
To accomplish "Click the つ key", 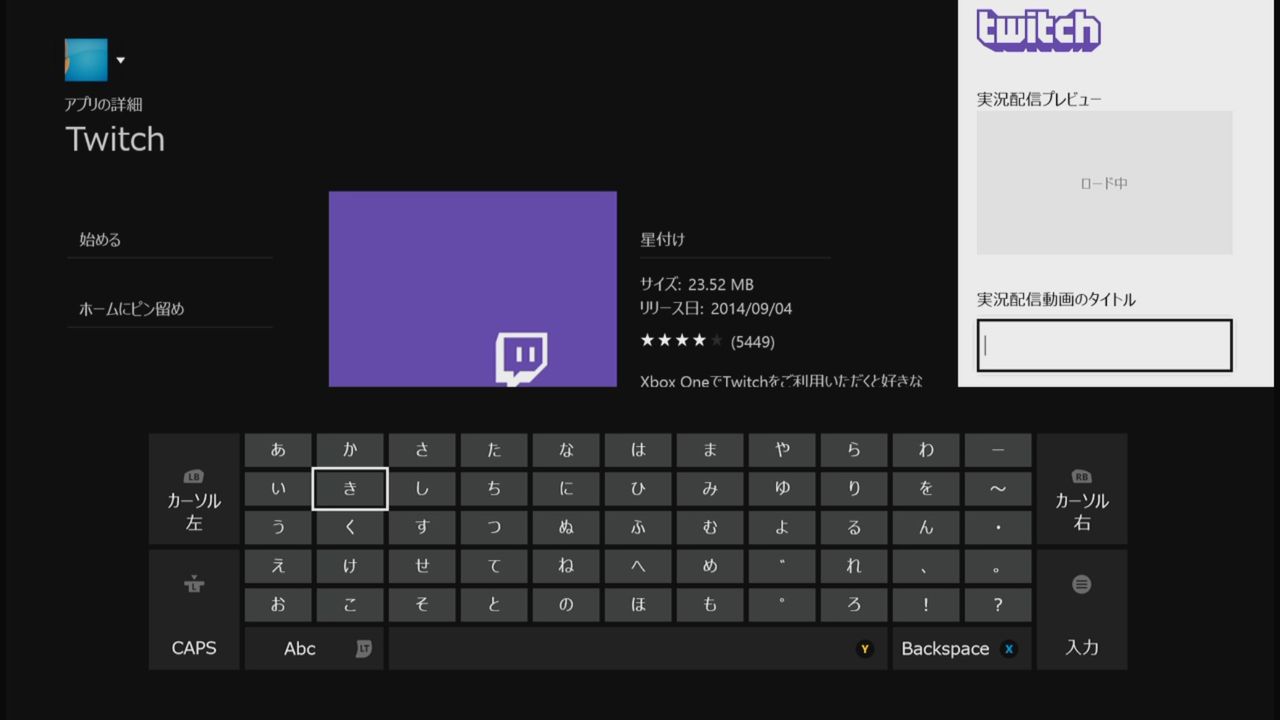I will click(494, 527).
